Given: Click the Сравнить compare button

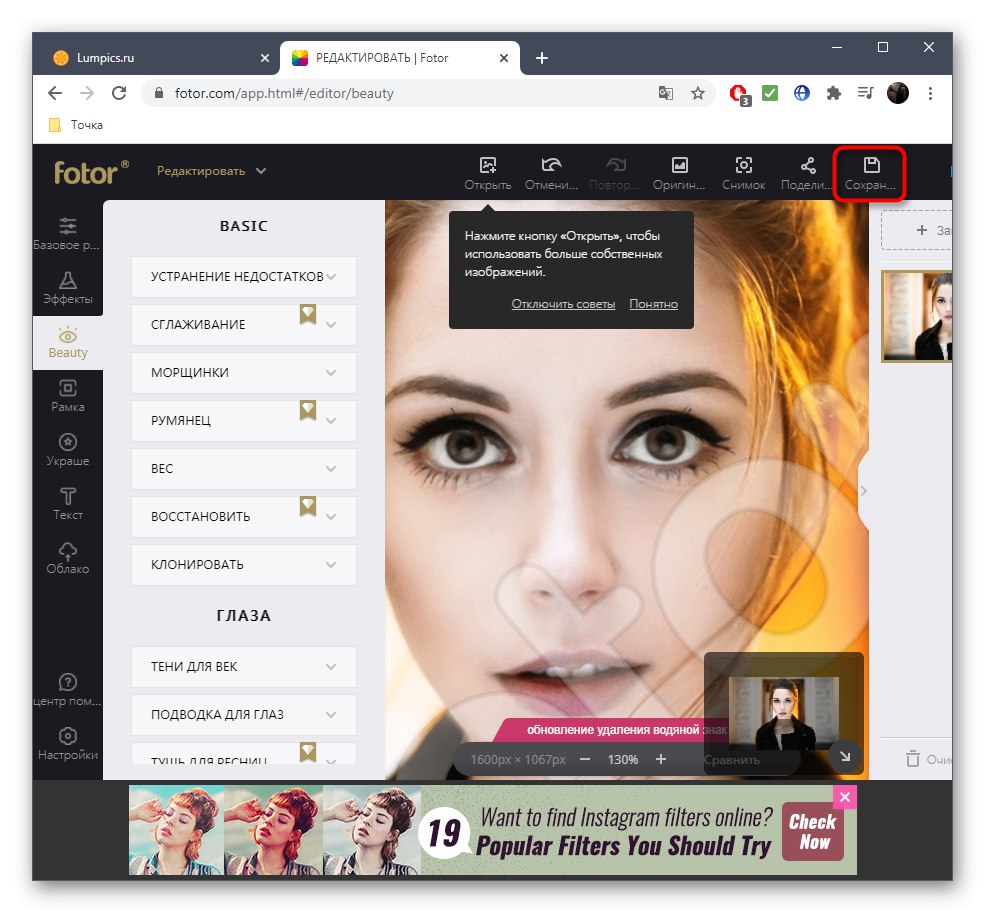Looking at the screenshot, I should click(x=731, y=760).
